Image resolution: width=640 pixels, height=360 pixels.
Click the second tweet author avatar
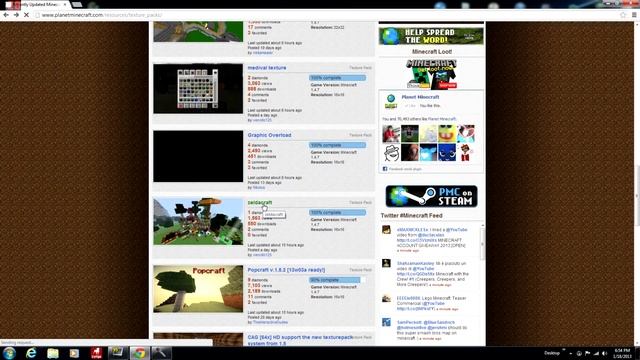[x=386, y=263]
